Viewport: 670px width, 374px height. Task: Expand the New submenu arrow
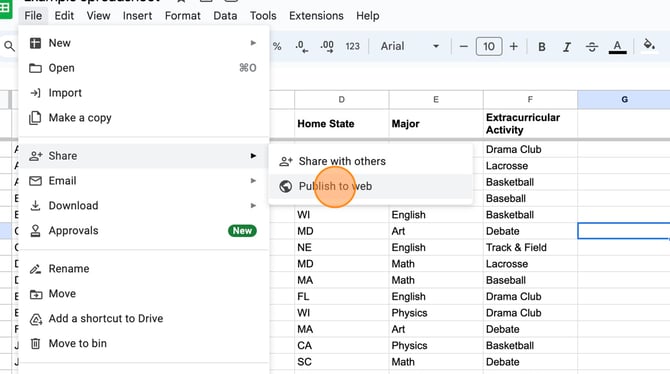point(253,43)
